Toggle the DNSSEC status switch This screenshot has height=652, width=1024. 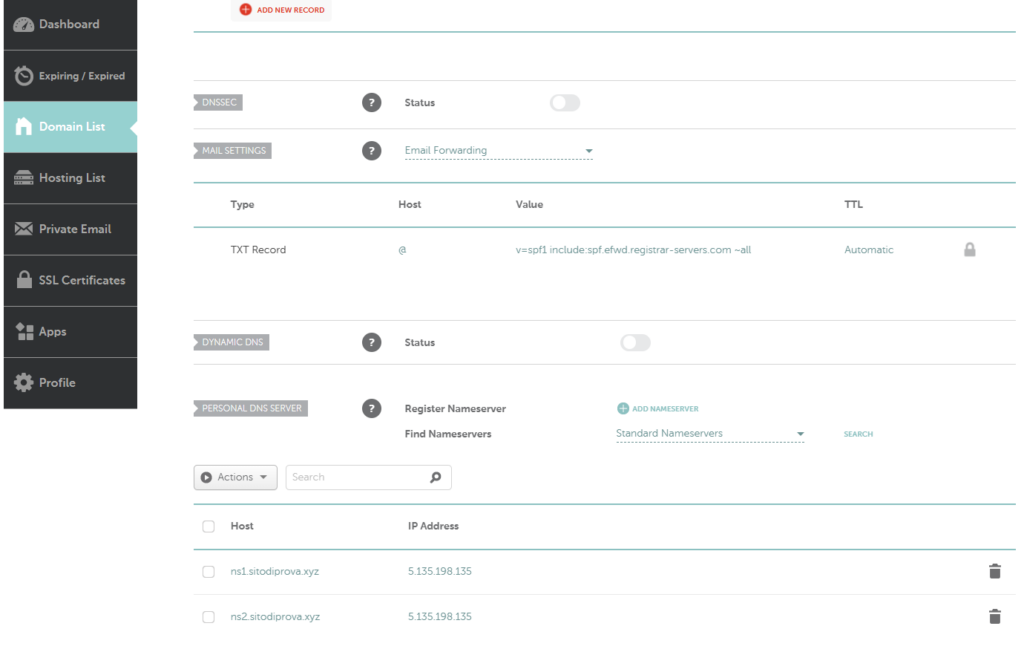565,103
